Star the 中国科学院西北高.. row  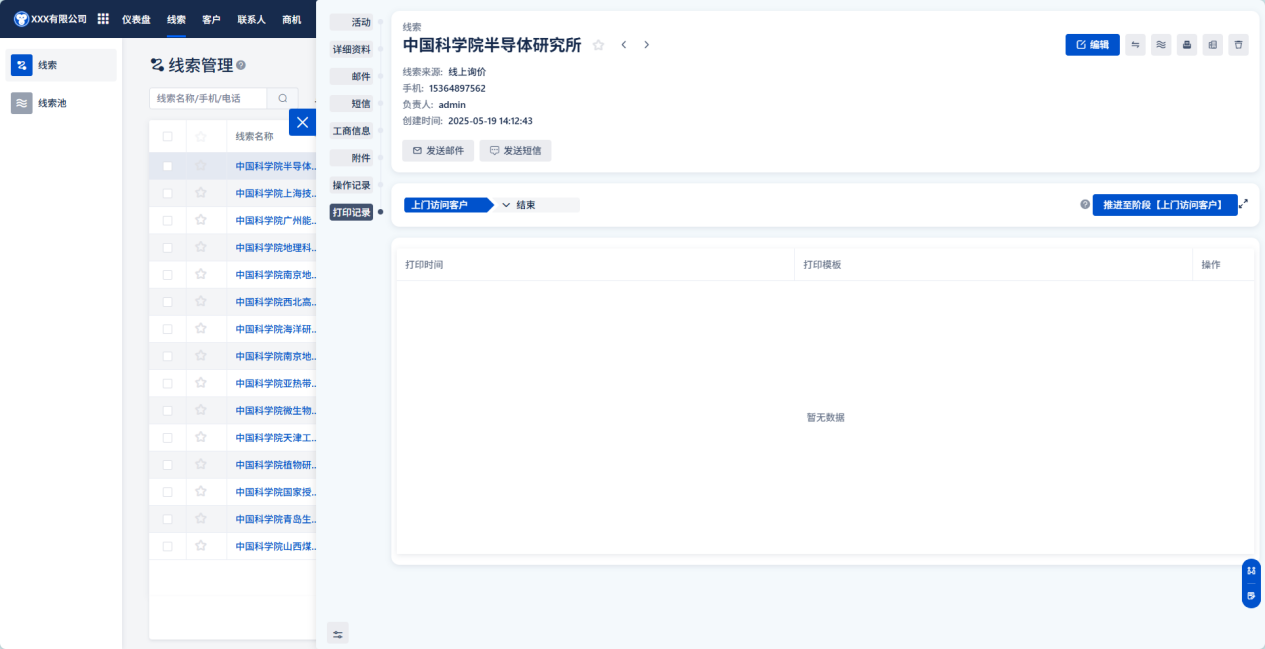pyautogui.click(x=200, y=301)
